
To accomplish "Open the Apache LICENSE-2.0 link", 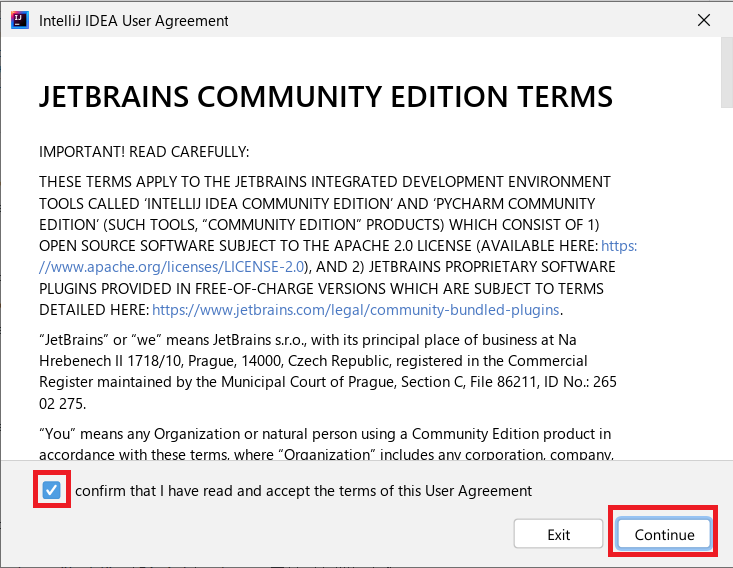I will click(x=172, y=267).
